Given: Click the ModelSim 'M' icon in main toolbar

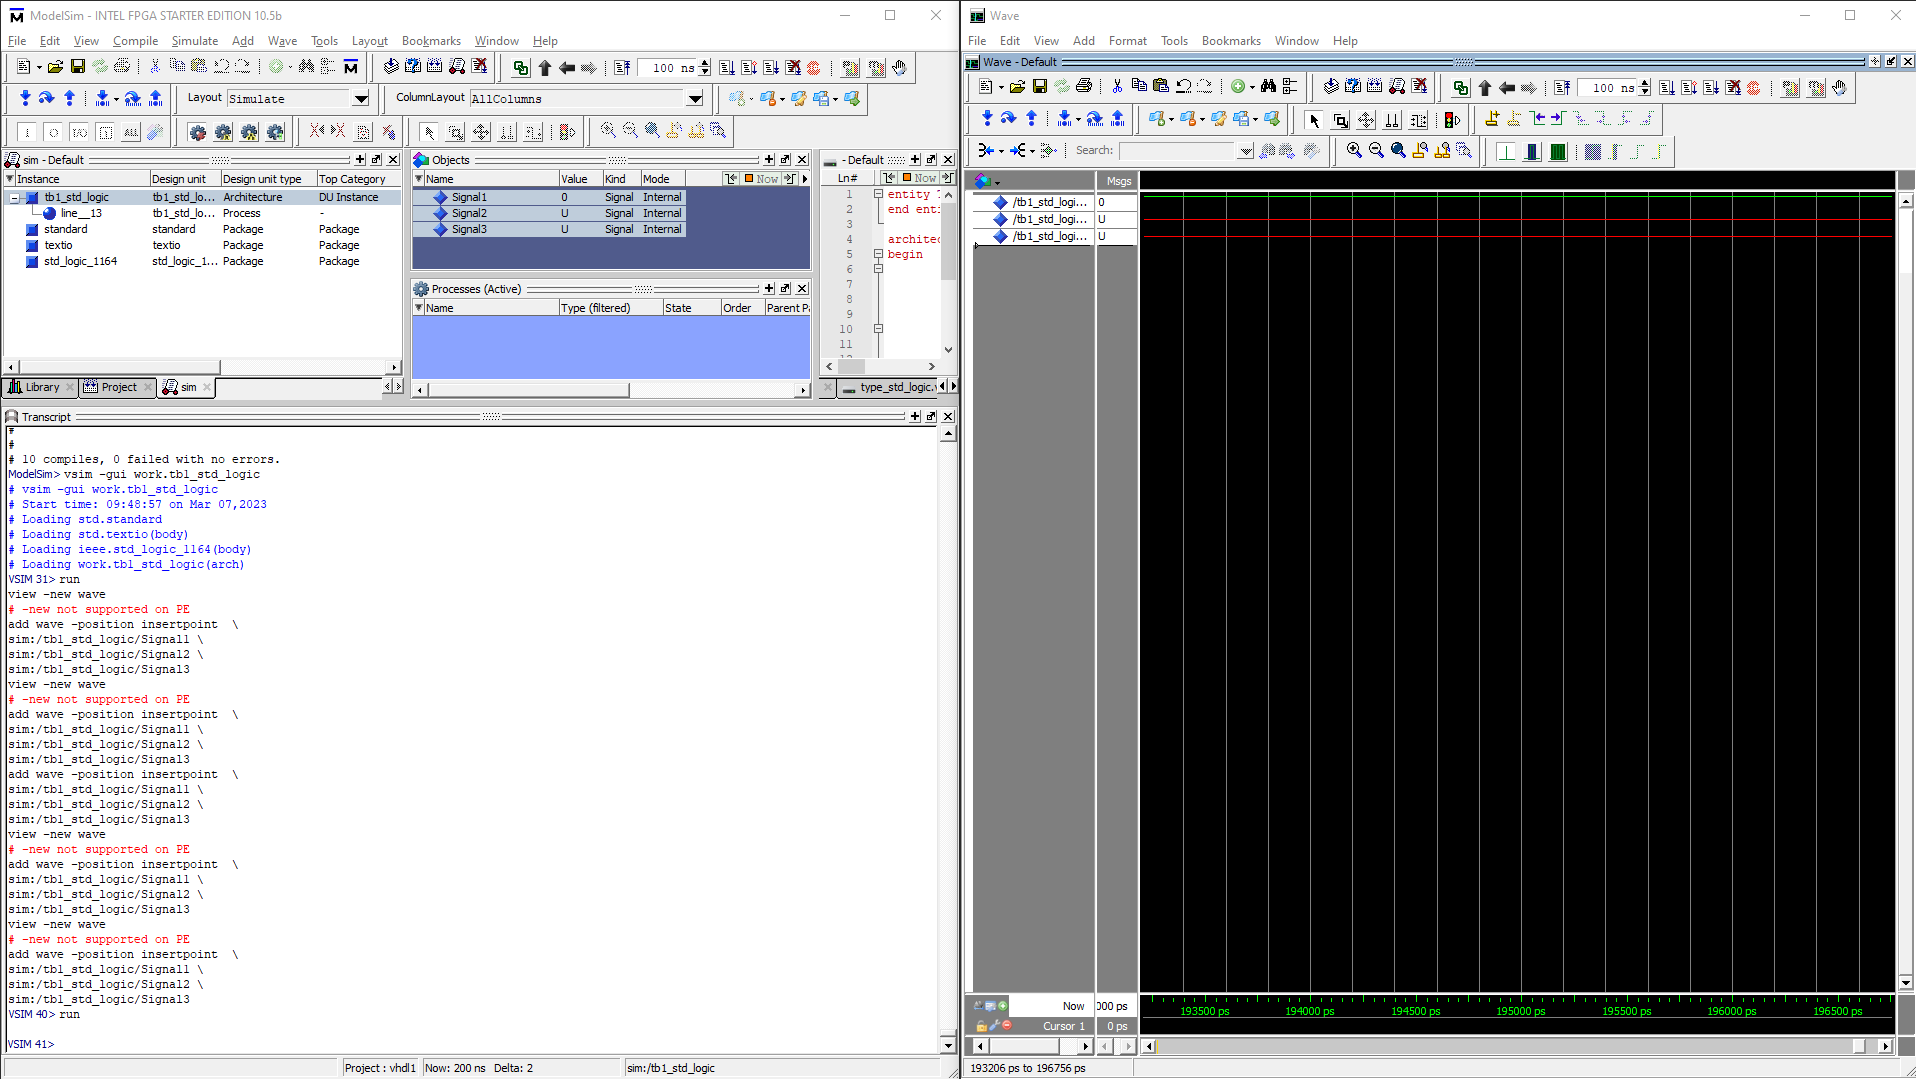Looking at the screenshot, I should 351,67.
